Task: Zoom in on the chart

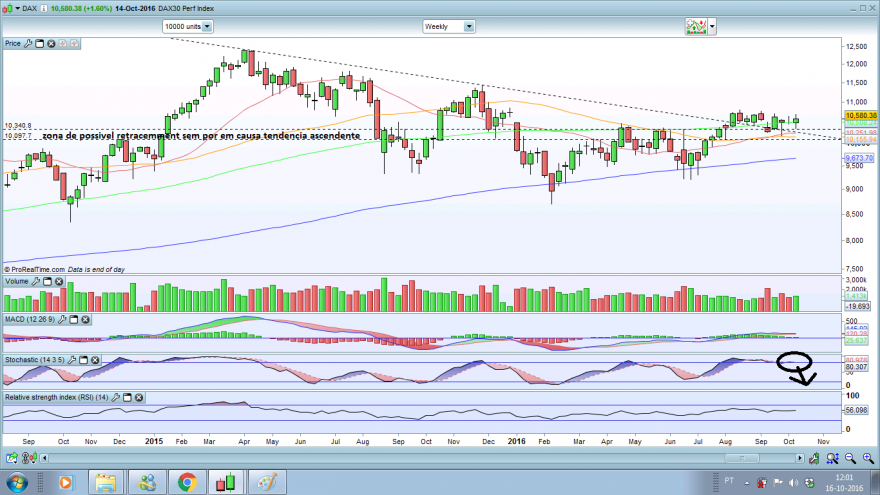Action: (868, 459)
